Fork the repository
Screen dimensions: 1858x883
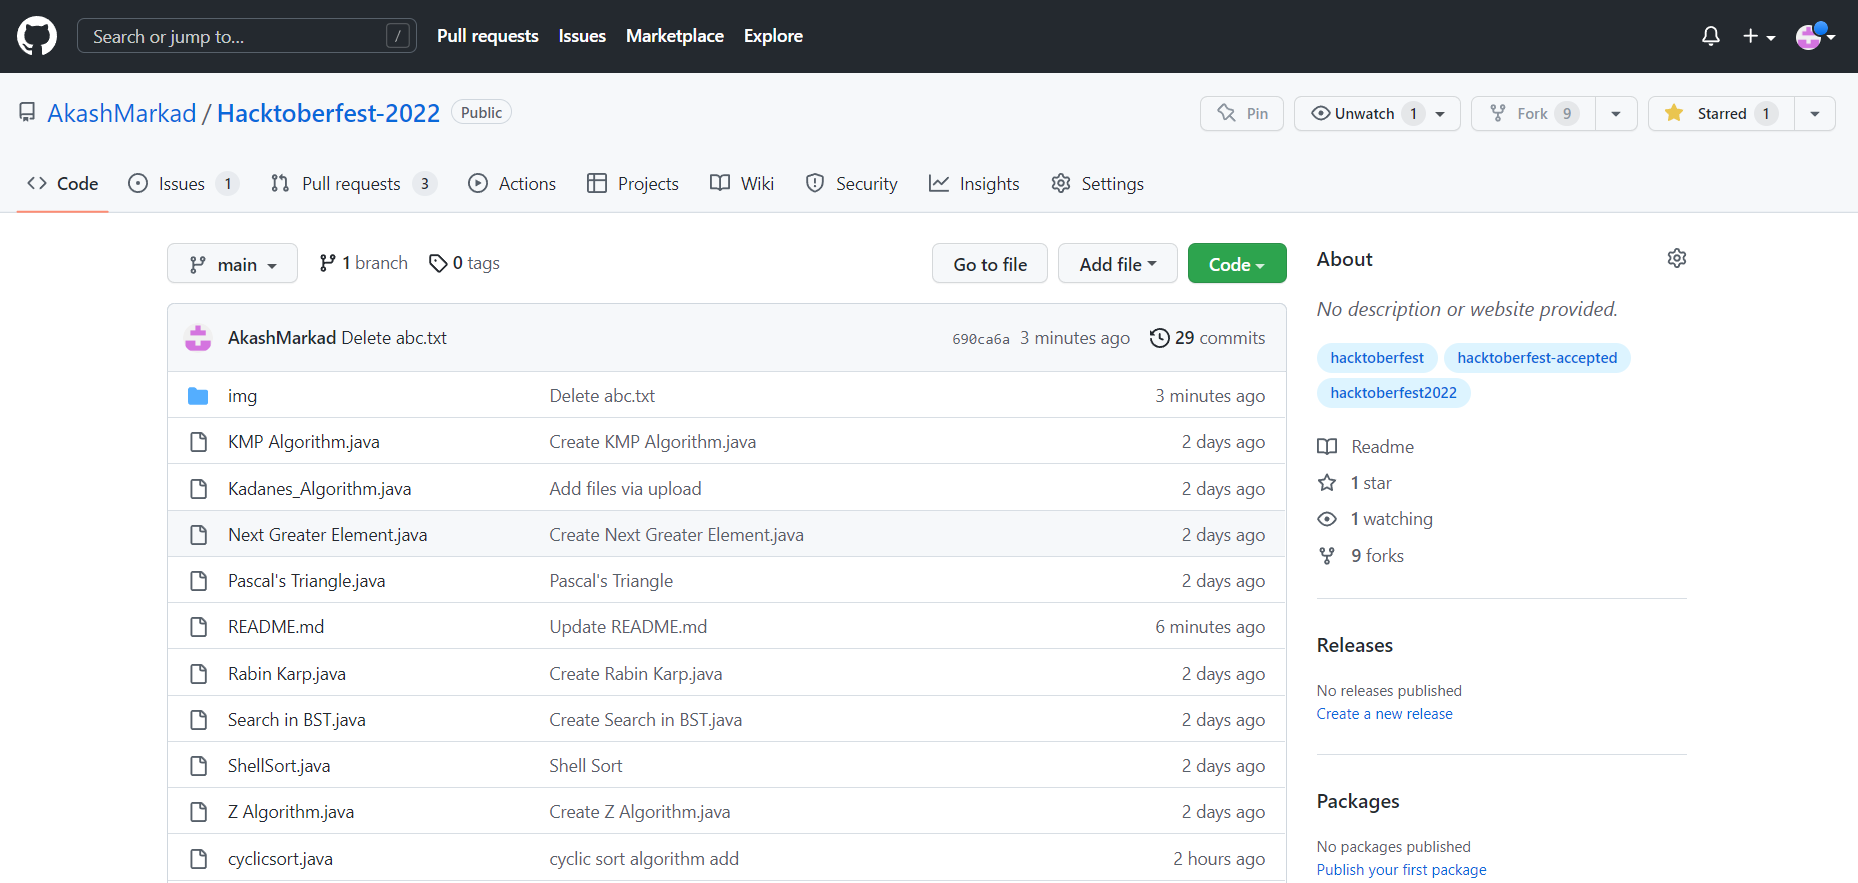(1533, 113)
